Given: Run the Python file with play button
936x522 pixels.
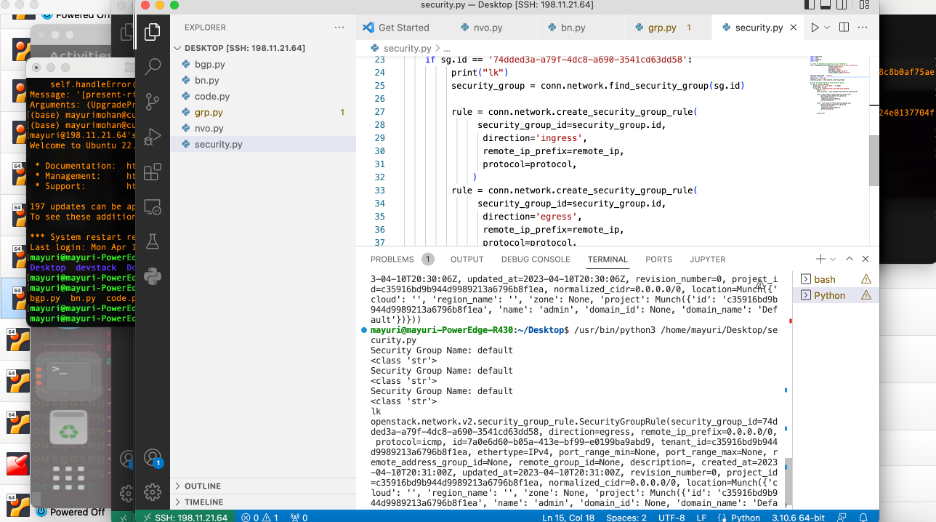Looking at the screenshot, I should point(814,27).
